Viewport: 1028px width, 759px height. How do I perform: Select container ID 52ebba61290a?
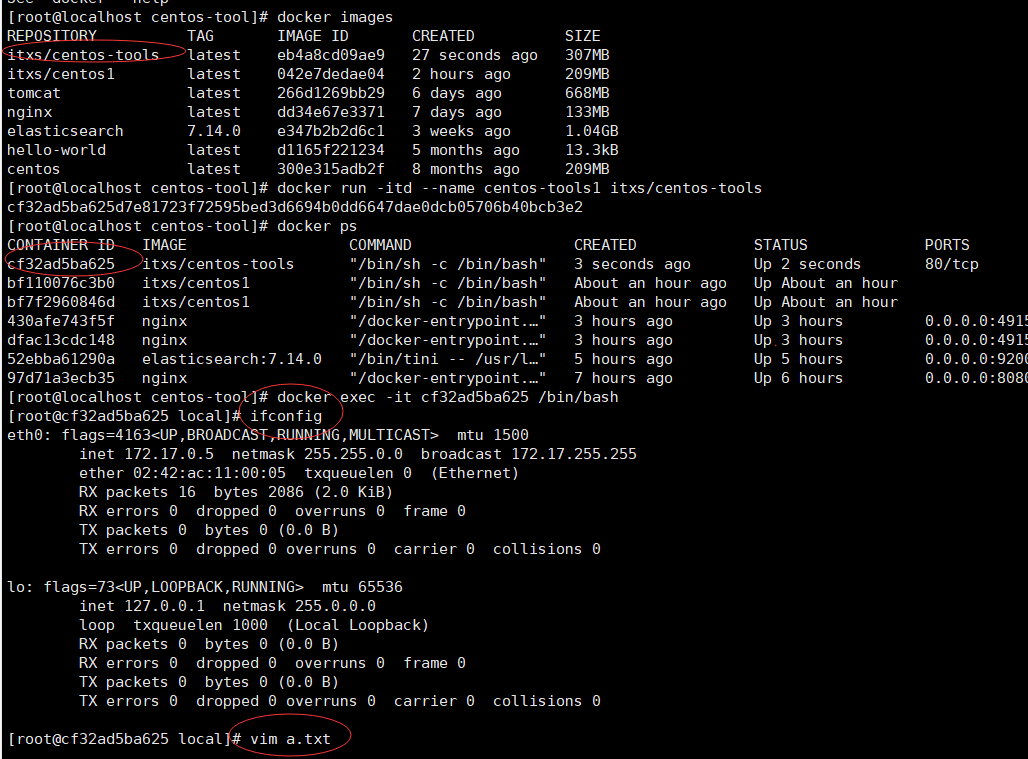pyautogui.click(x=61, y=359)
